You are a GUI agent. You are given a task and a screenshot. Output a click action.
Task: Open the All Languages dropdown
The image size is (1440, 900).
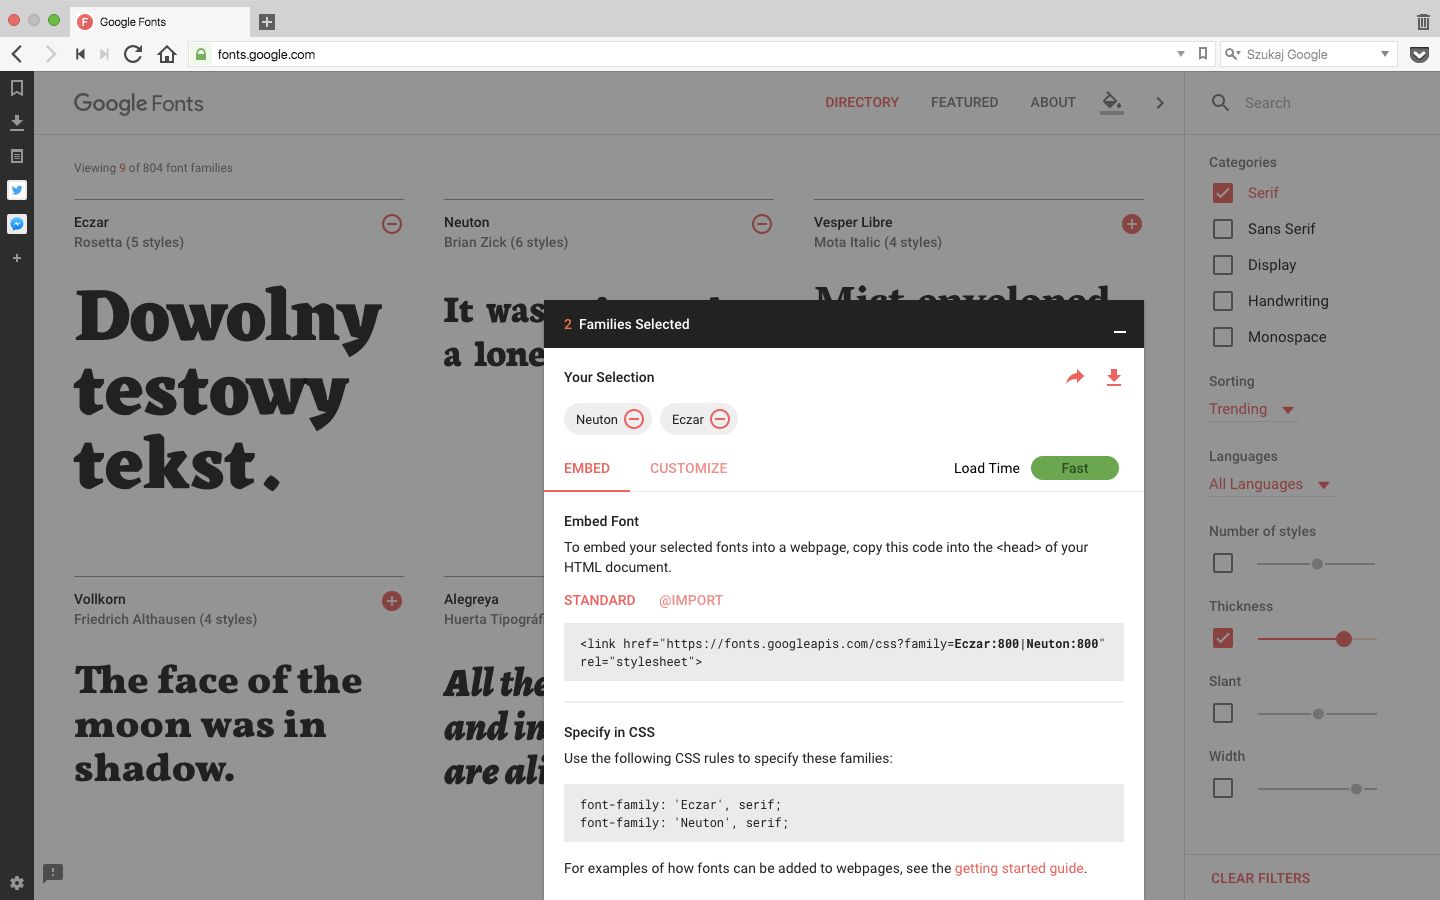click(1270, 484)
